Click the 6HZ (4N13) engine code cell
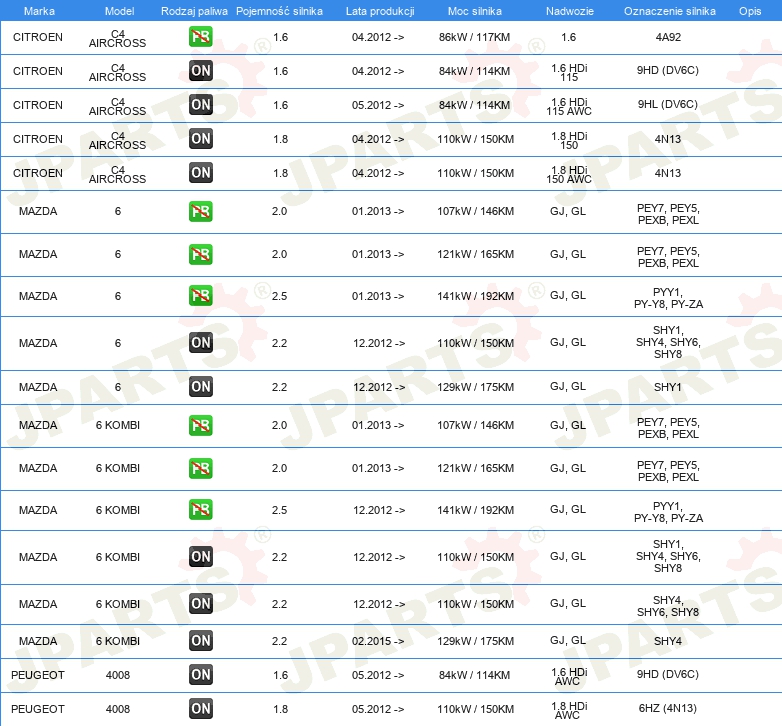Image resolution: width=782 pixels, height=726 pixels. pos(668,708)
